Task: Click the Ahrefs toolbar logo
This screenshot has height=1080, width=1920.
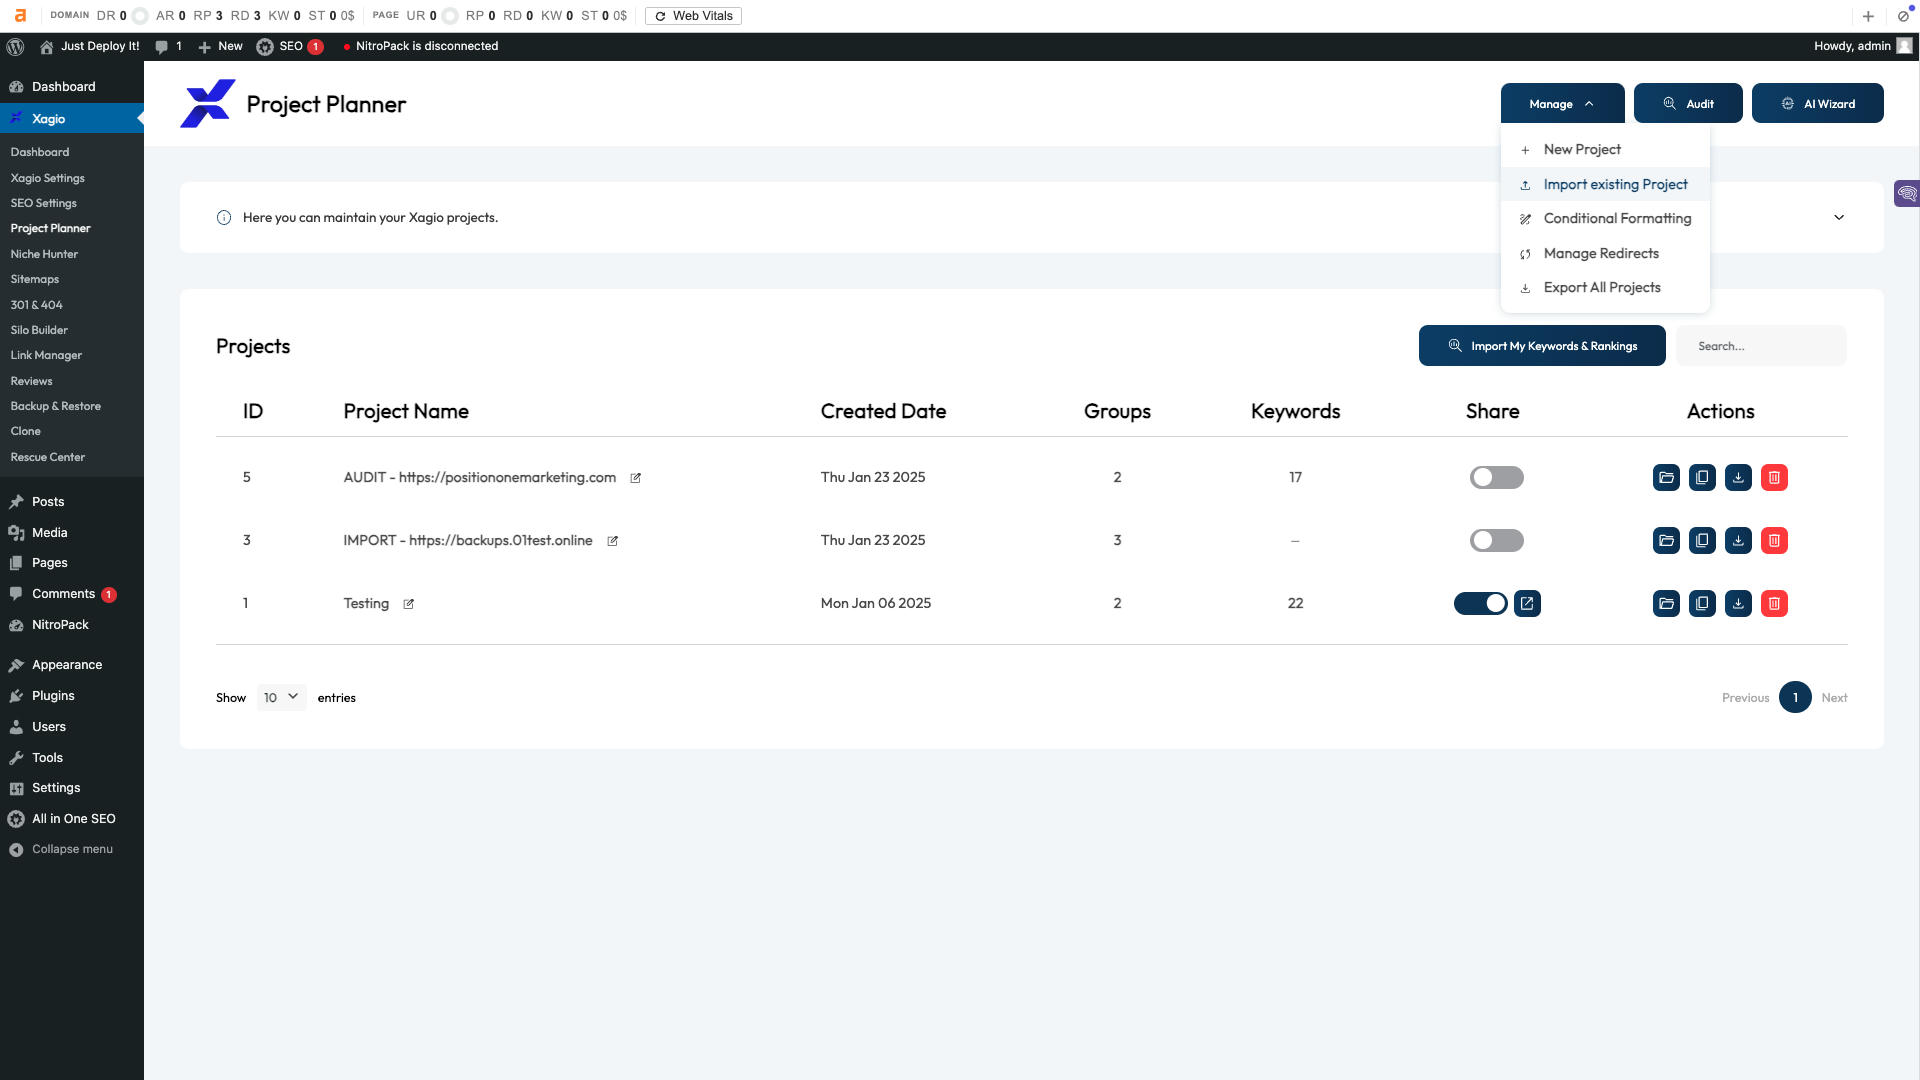Action: pos(20,16)
